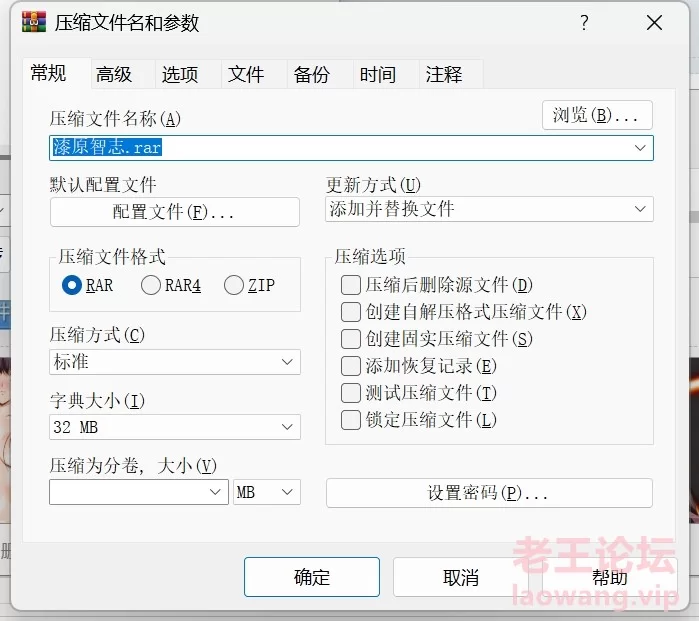This screenshot has width=699, height=621.
Task: Select the RAR format radio button
Action: click(72, 286)
